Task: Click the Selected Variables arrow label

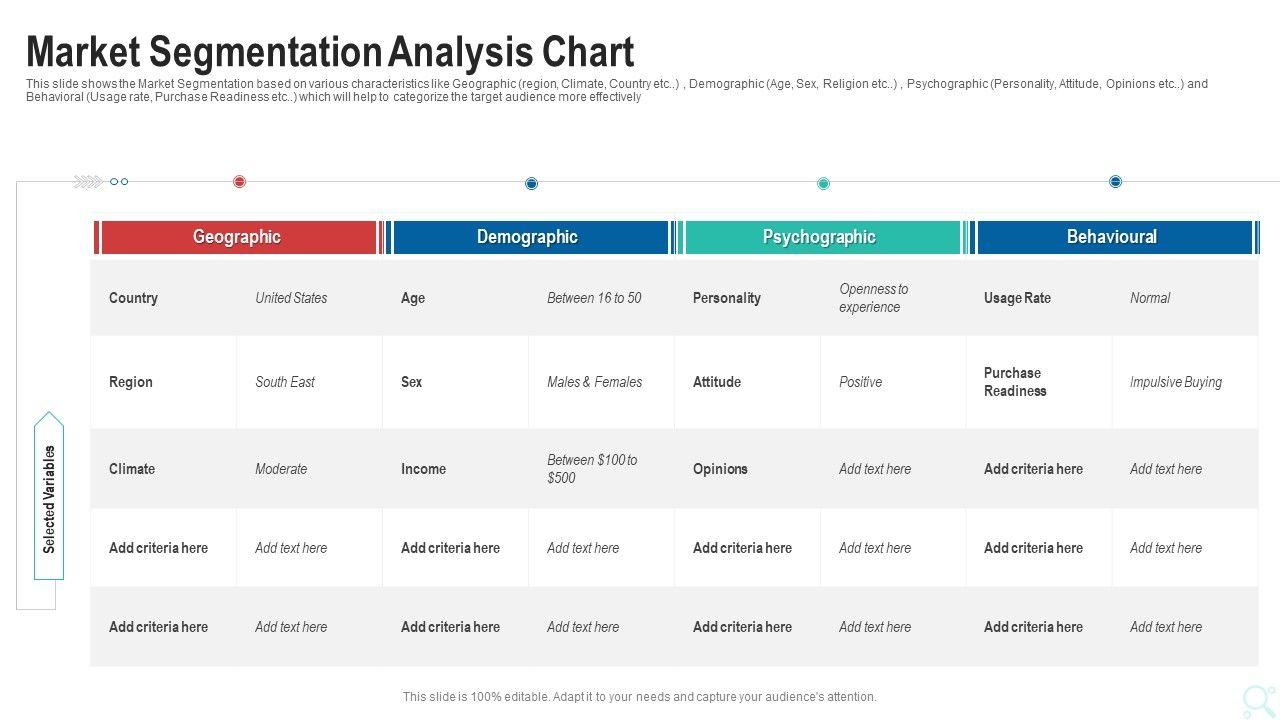Action: 49,498
